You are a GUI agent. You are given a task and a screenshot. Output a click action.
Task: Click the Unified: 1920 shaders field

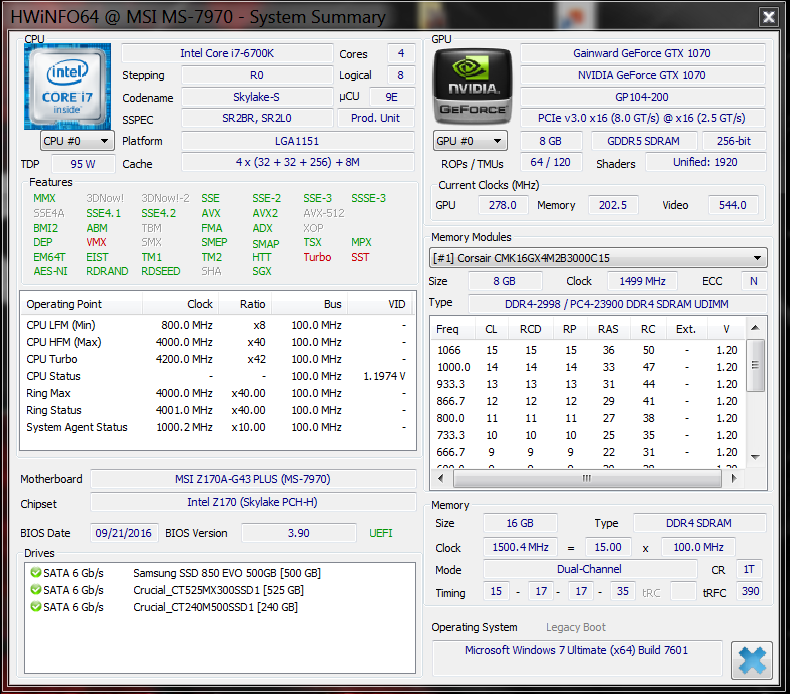coord(705,162)
